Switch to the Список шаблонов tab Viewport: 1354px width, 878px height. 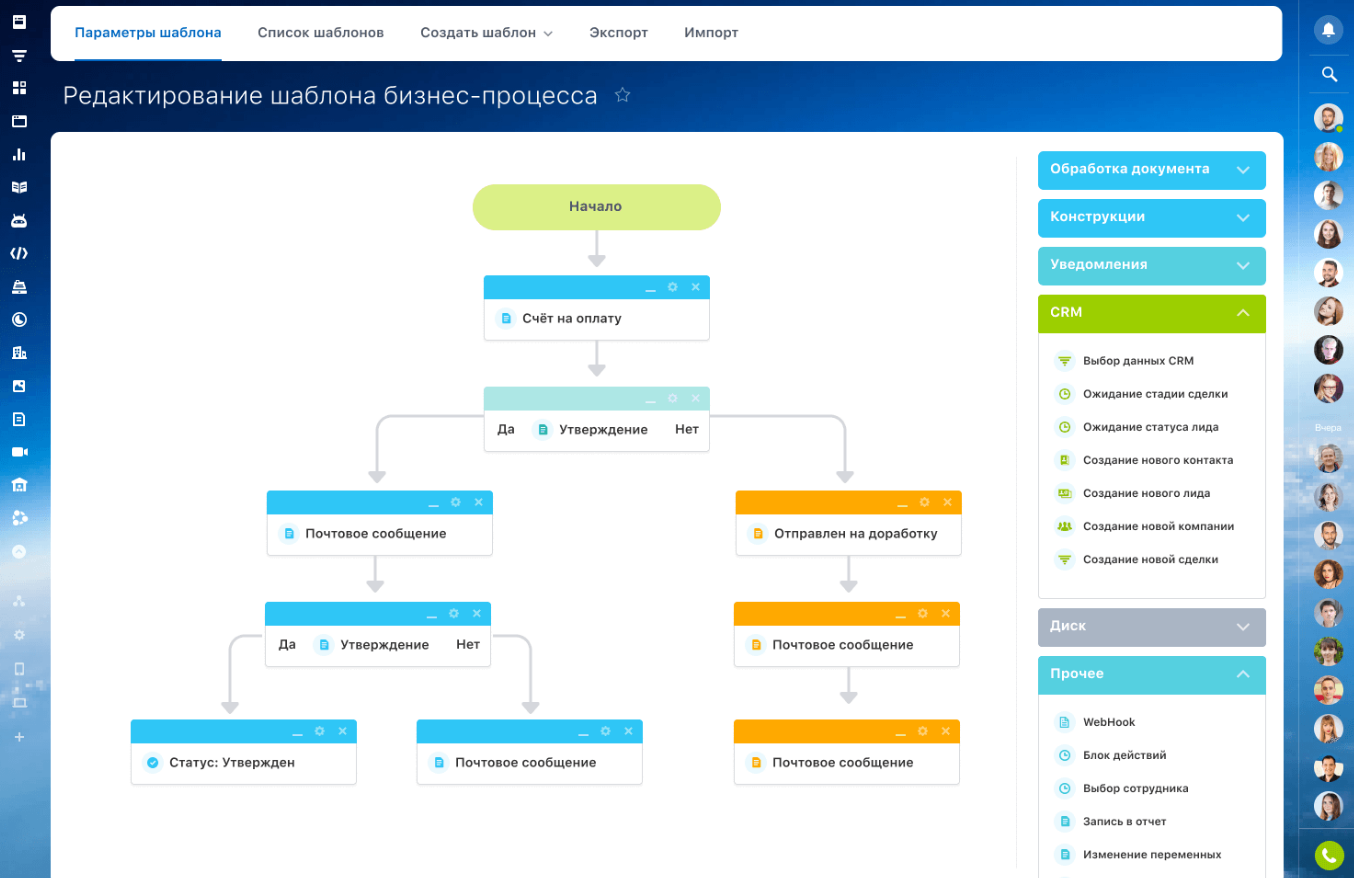[x=320, y=33]
